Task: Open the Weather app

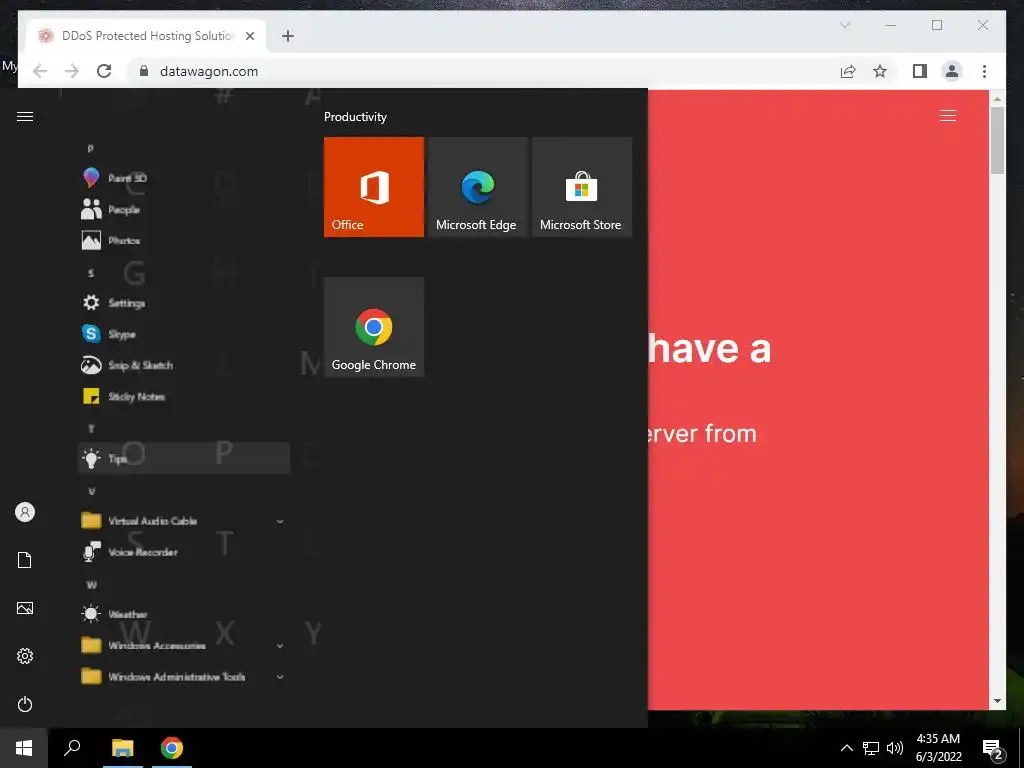Action: coord(184,614)
